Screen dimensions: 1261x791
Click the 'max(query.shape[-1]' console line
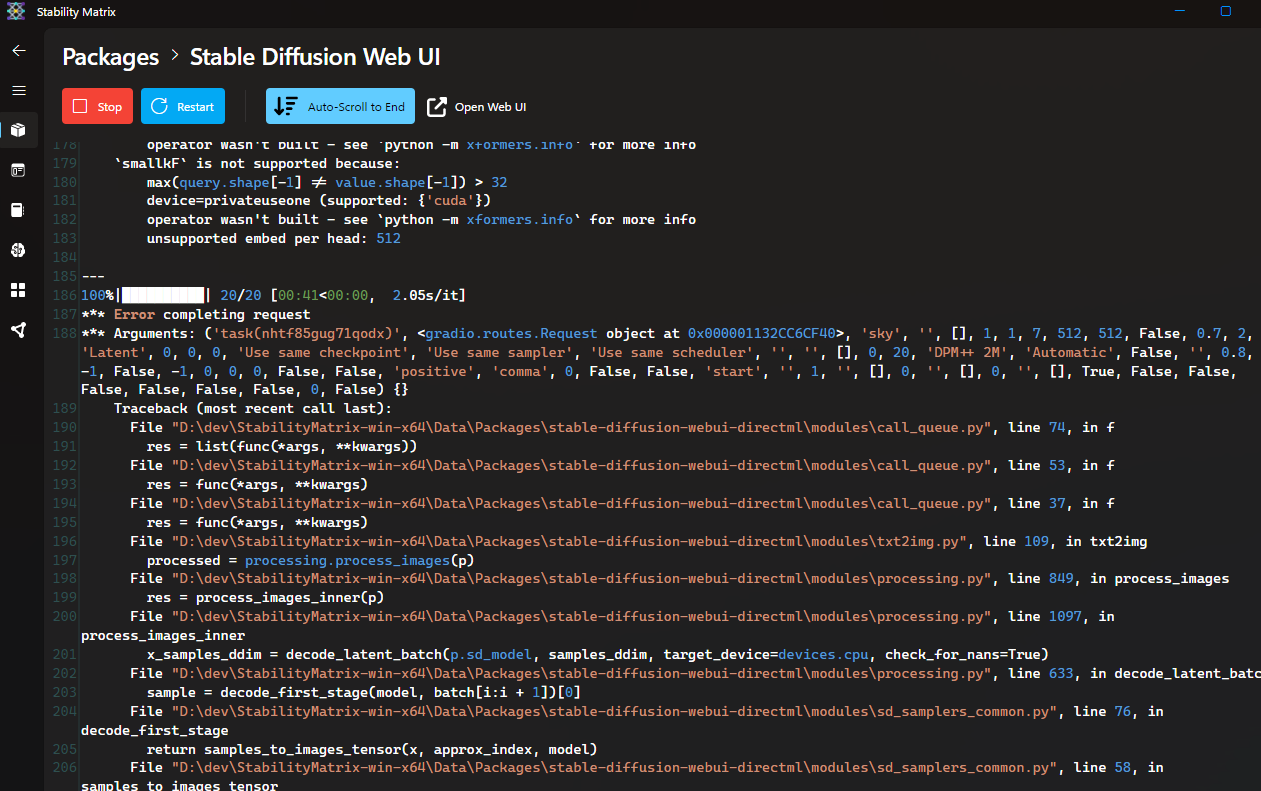pyautogui.click(x=327, y=182)
